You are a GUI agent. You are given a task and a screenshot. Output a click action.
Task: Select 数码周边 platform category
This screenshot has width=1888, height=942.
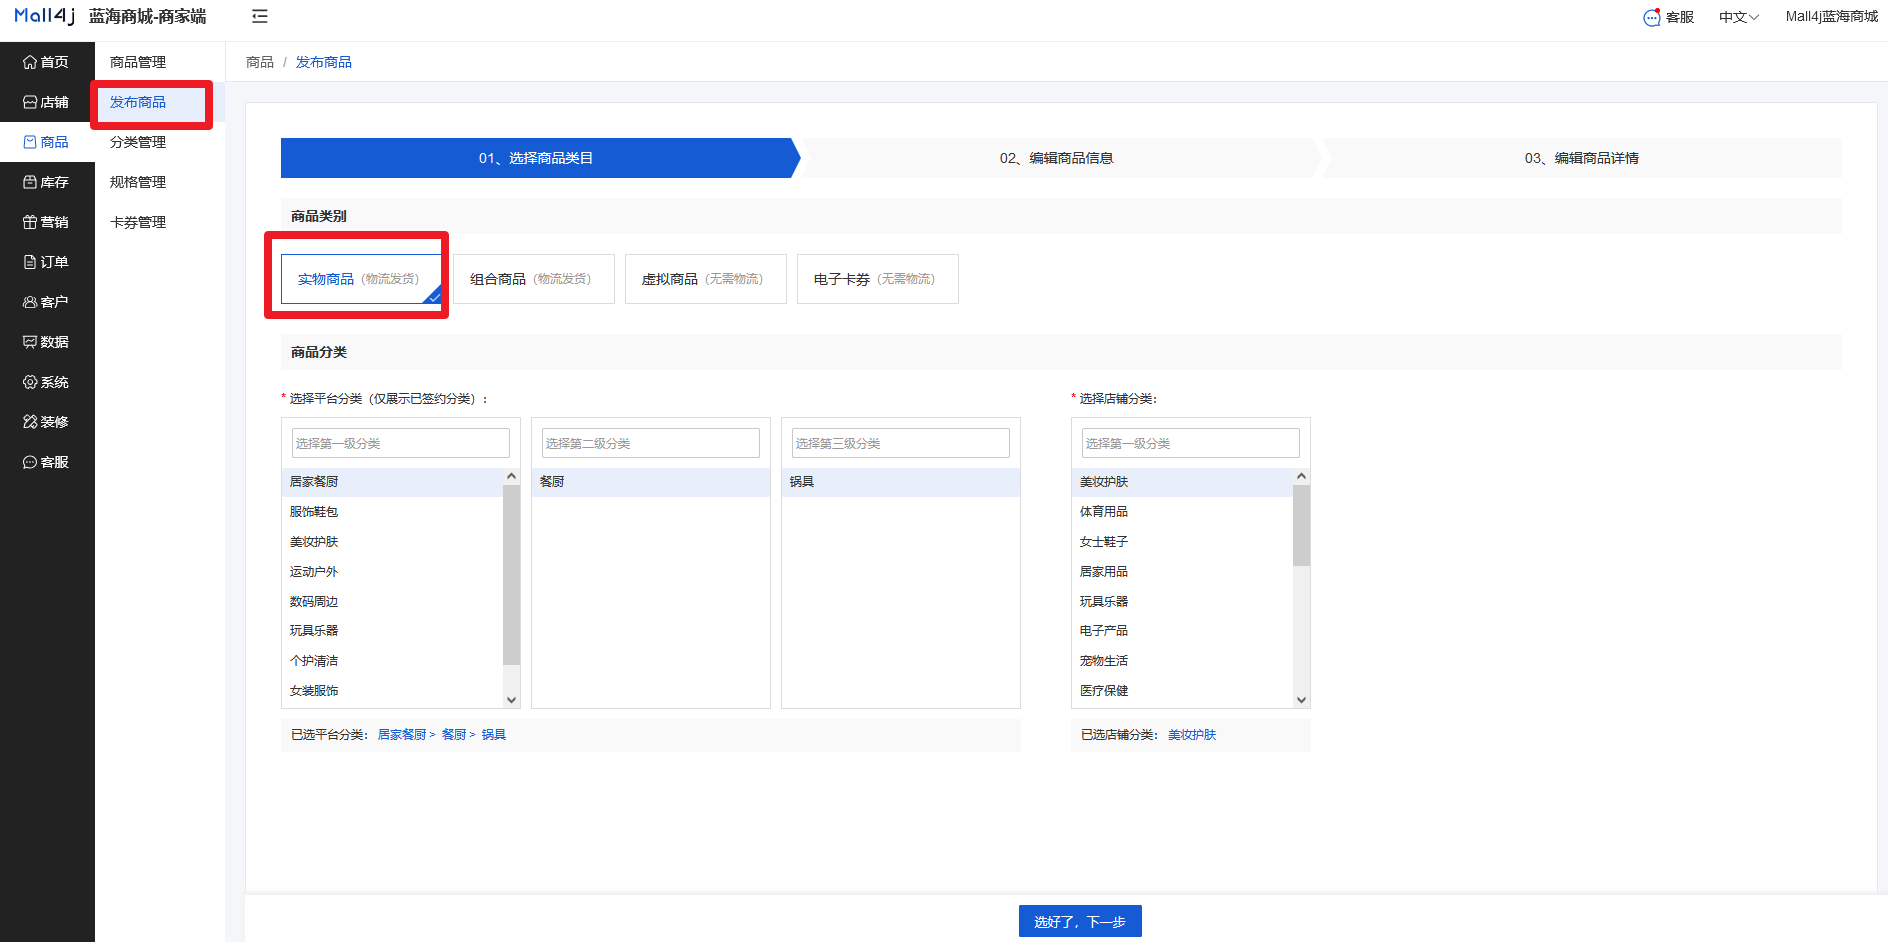tap(393, 602)
